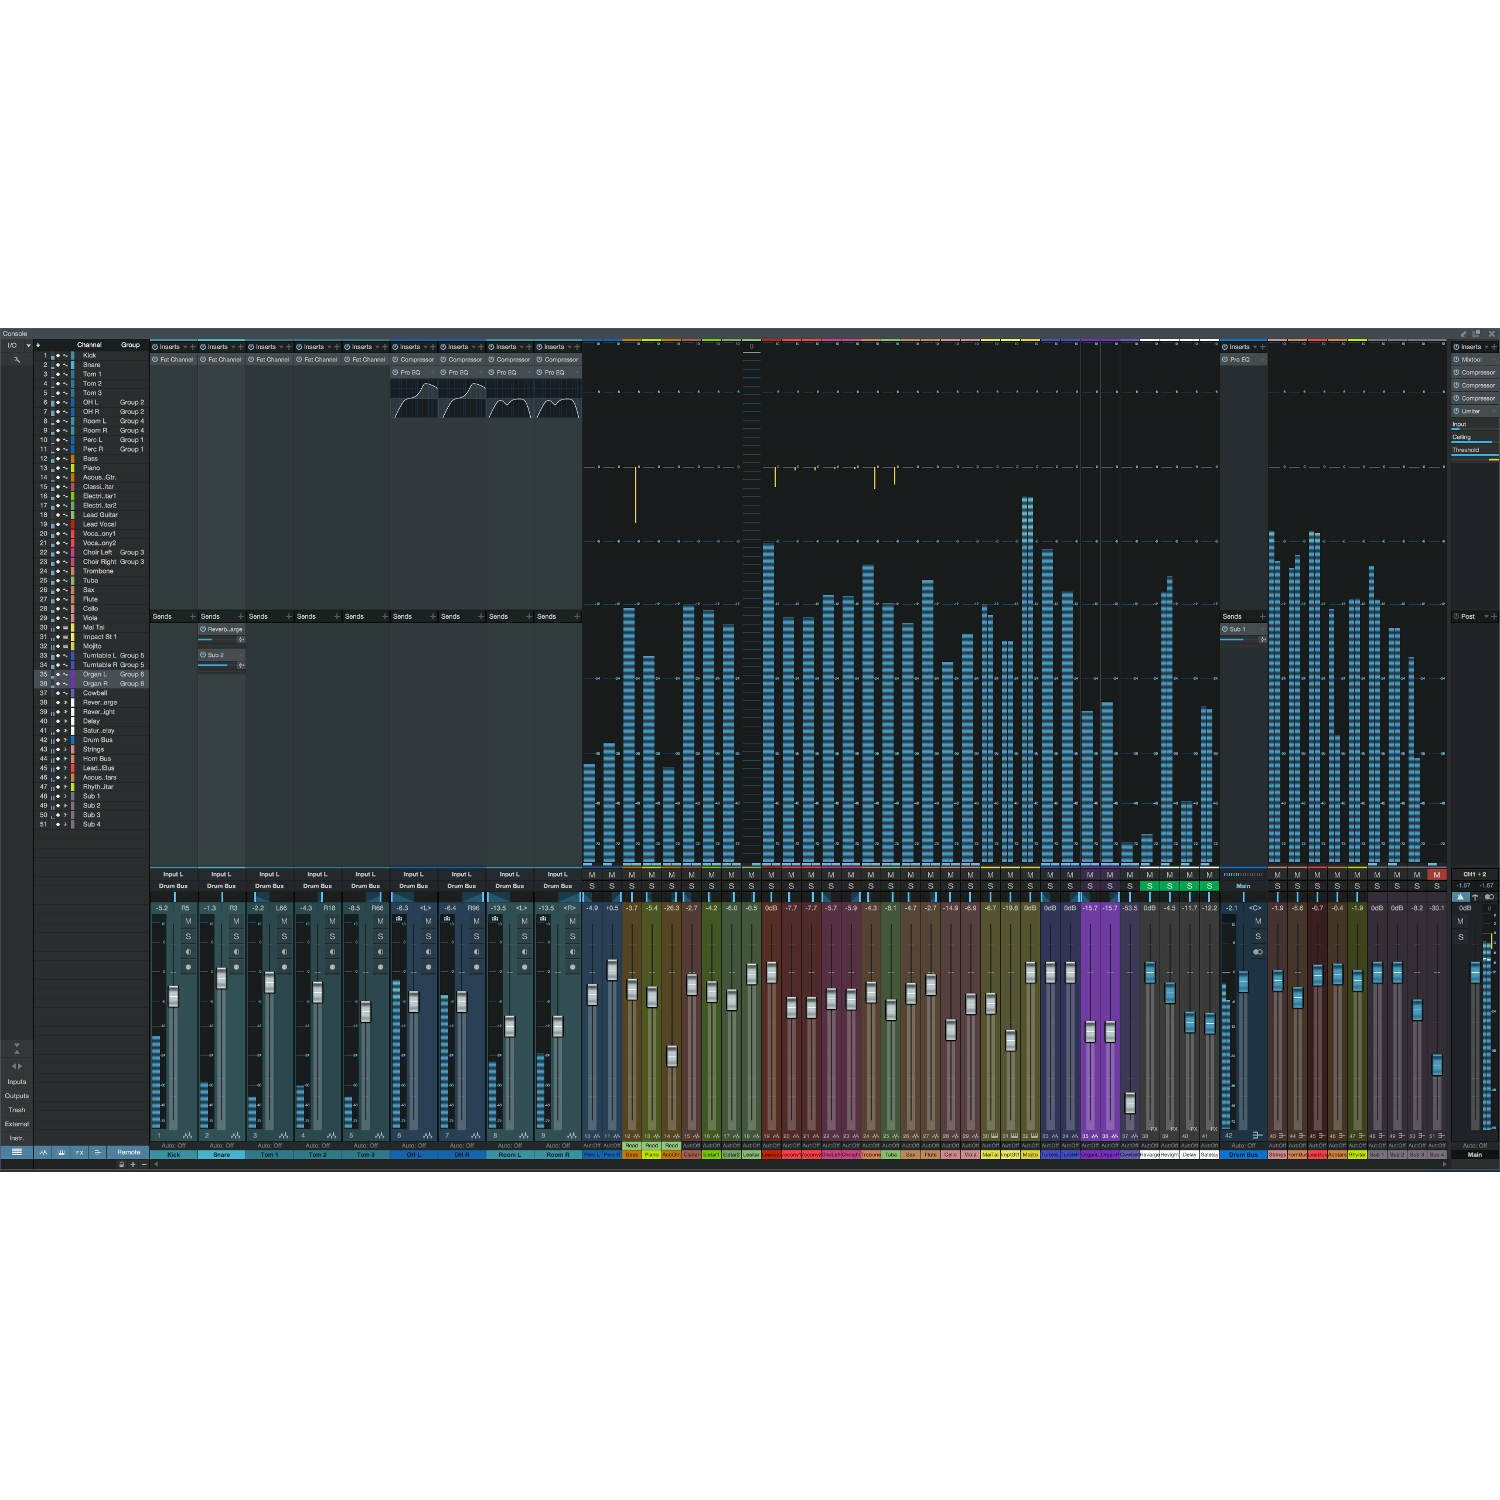This screenshot has height=1500, width=1500.
Task: Show the Inputs section
Action: 17,1082
